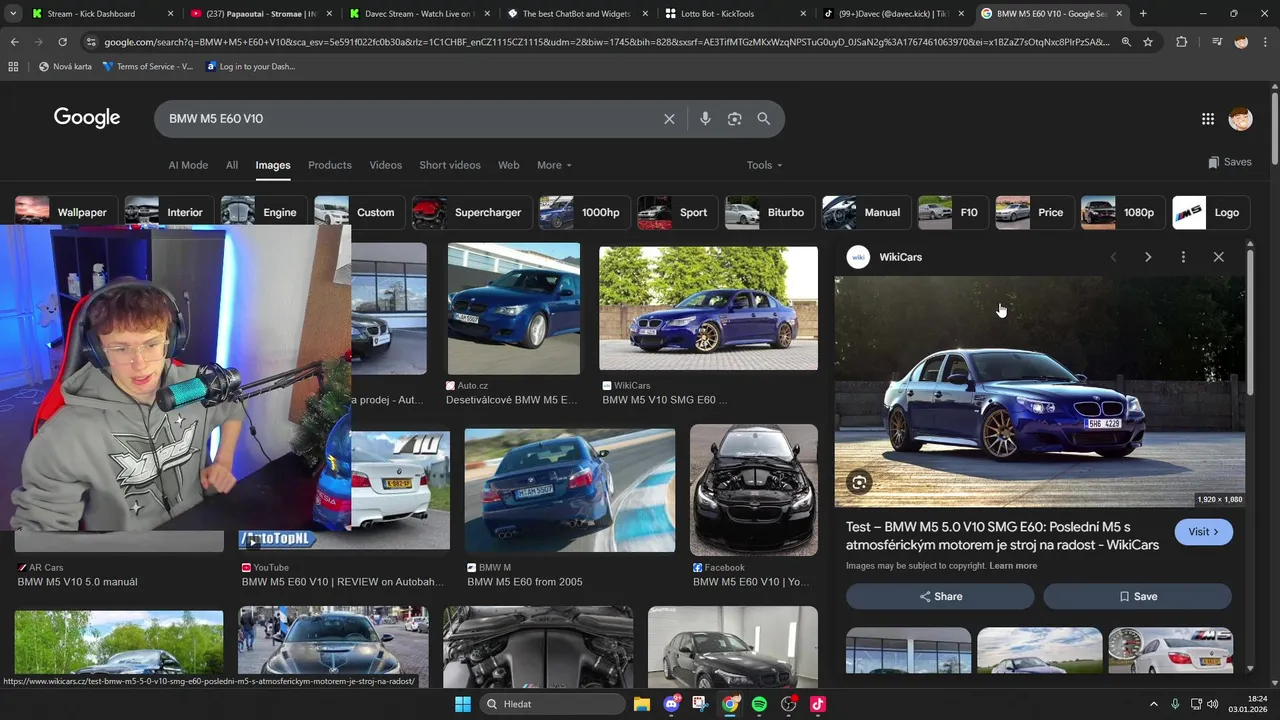
Task: Bookmark this page with star icon
Action: [1148, 42]
